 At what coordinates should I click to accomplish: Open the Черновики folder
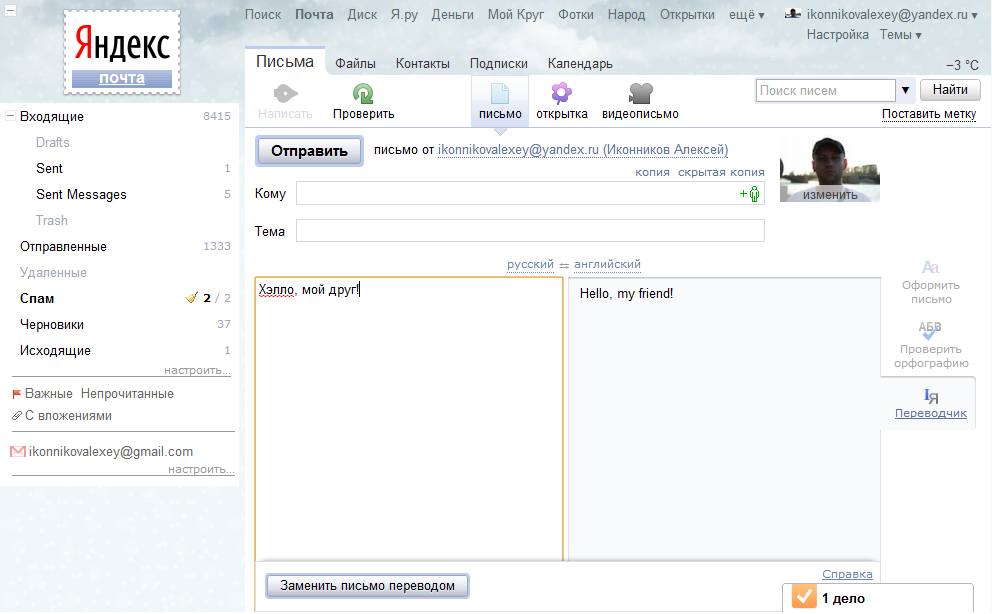pos(52,324)
